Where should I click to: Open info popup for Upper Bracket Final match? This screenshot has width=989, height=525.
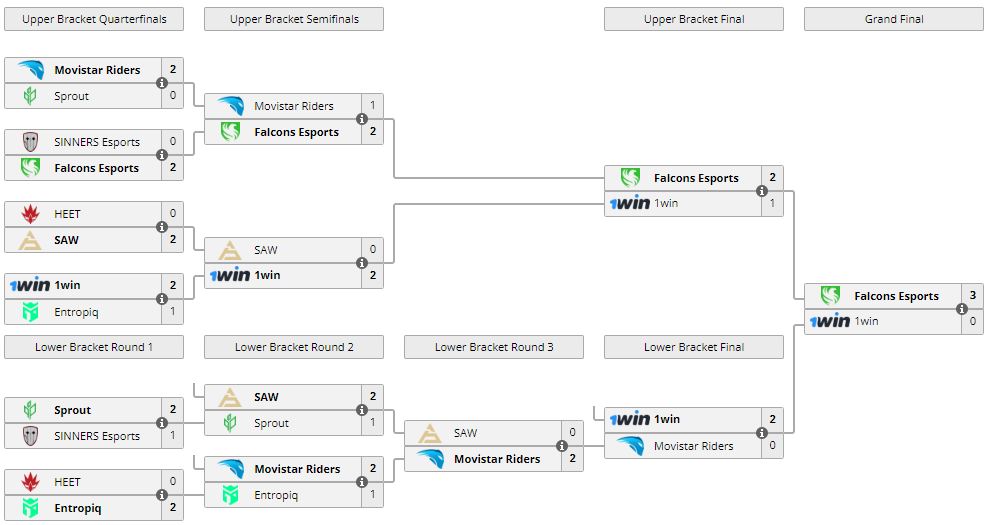762,190
